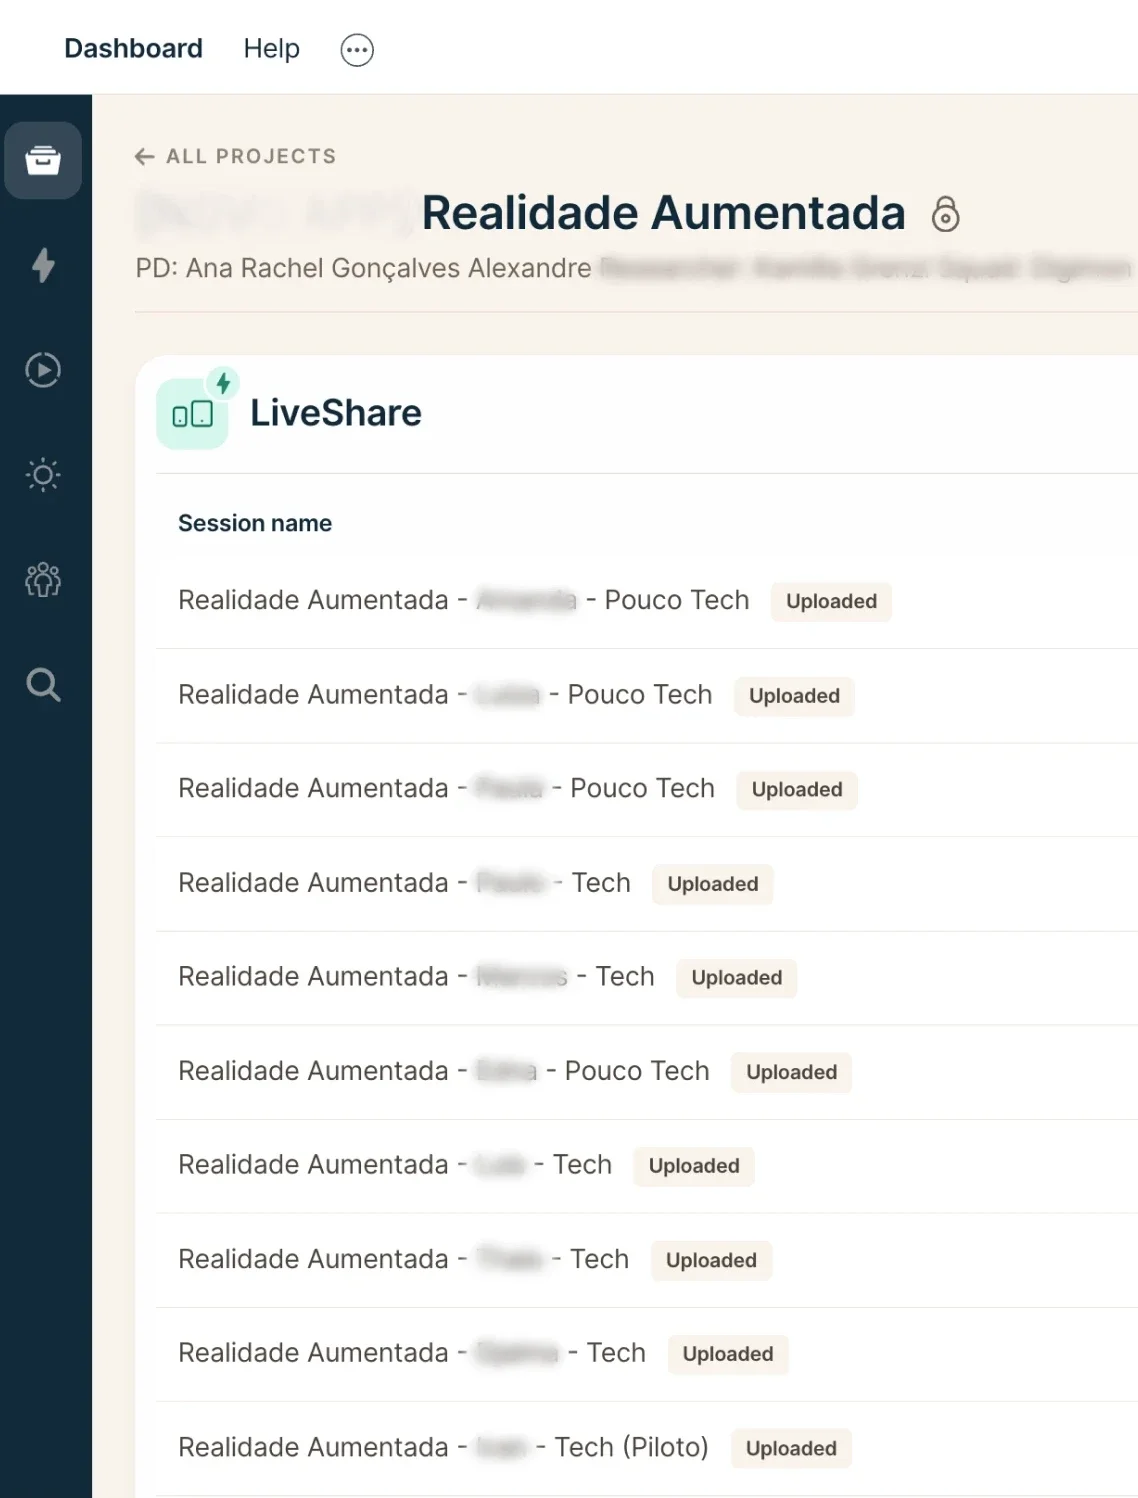This screenshot has width=1138, height=1498.
Task: Click Uploaded badge on eighth session row
Action: tap(711, 1261)
